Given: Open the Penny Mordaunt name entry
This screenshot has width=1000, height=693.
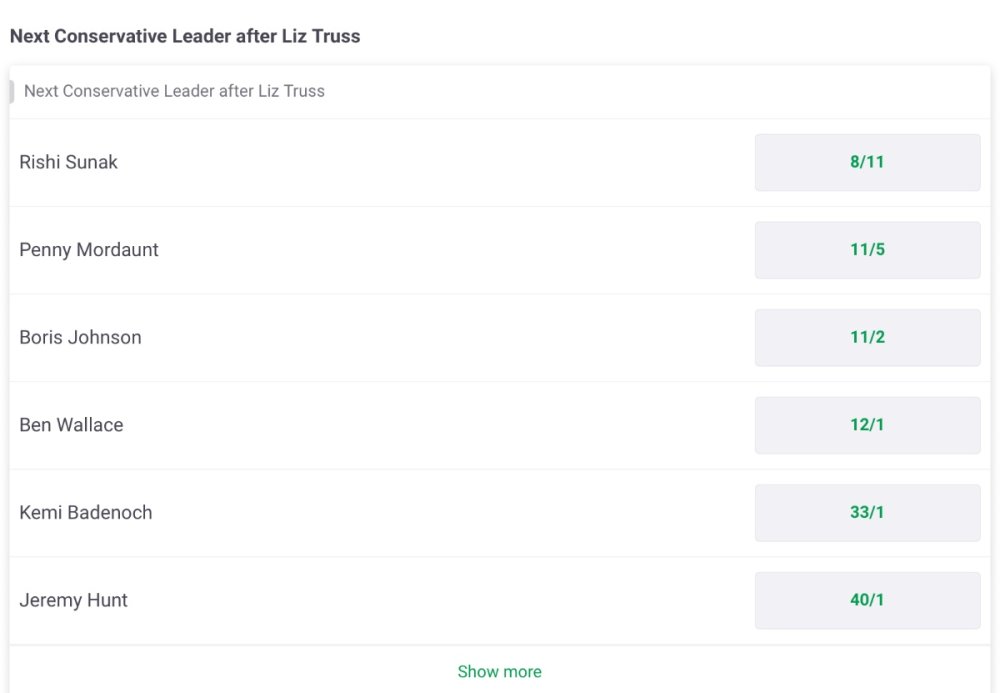Looking at the screenshot, I should [x=89, y=250].
